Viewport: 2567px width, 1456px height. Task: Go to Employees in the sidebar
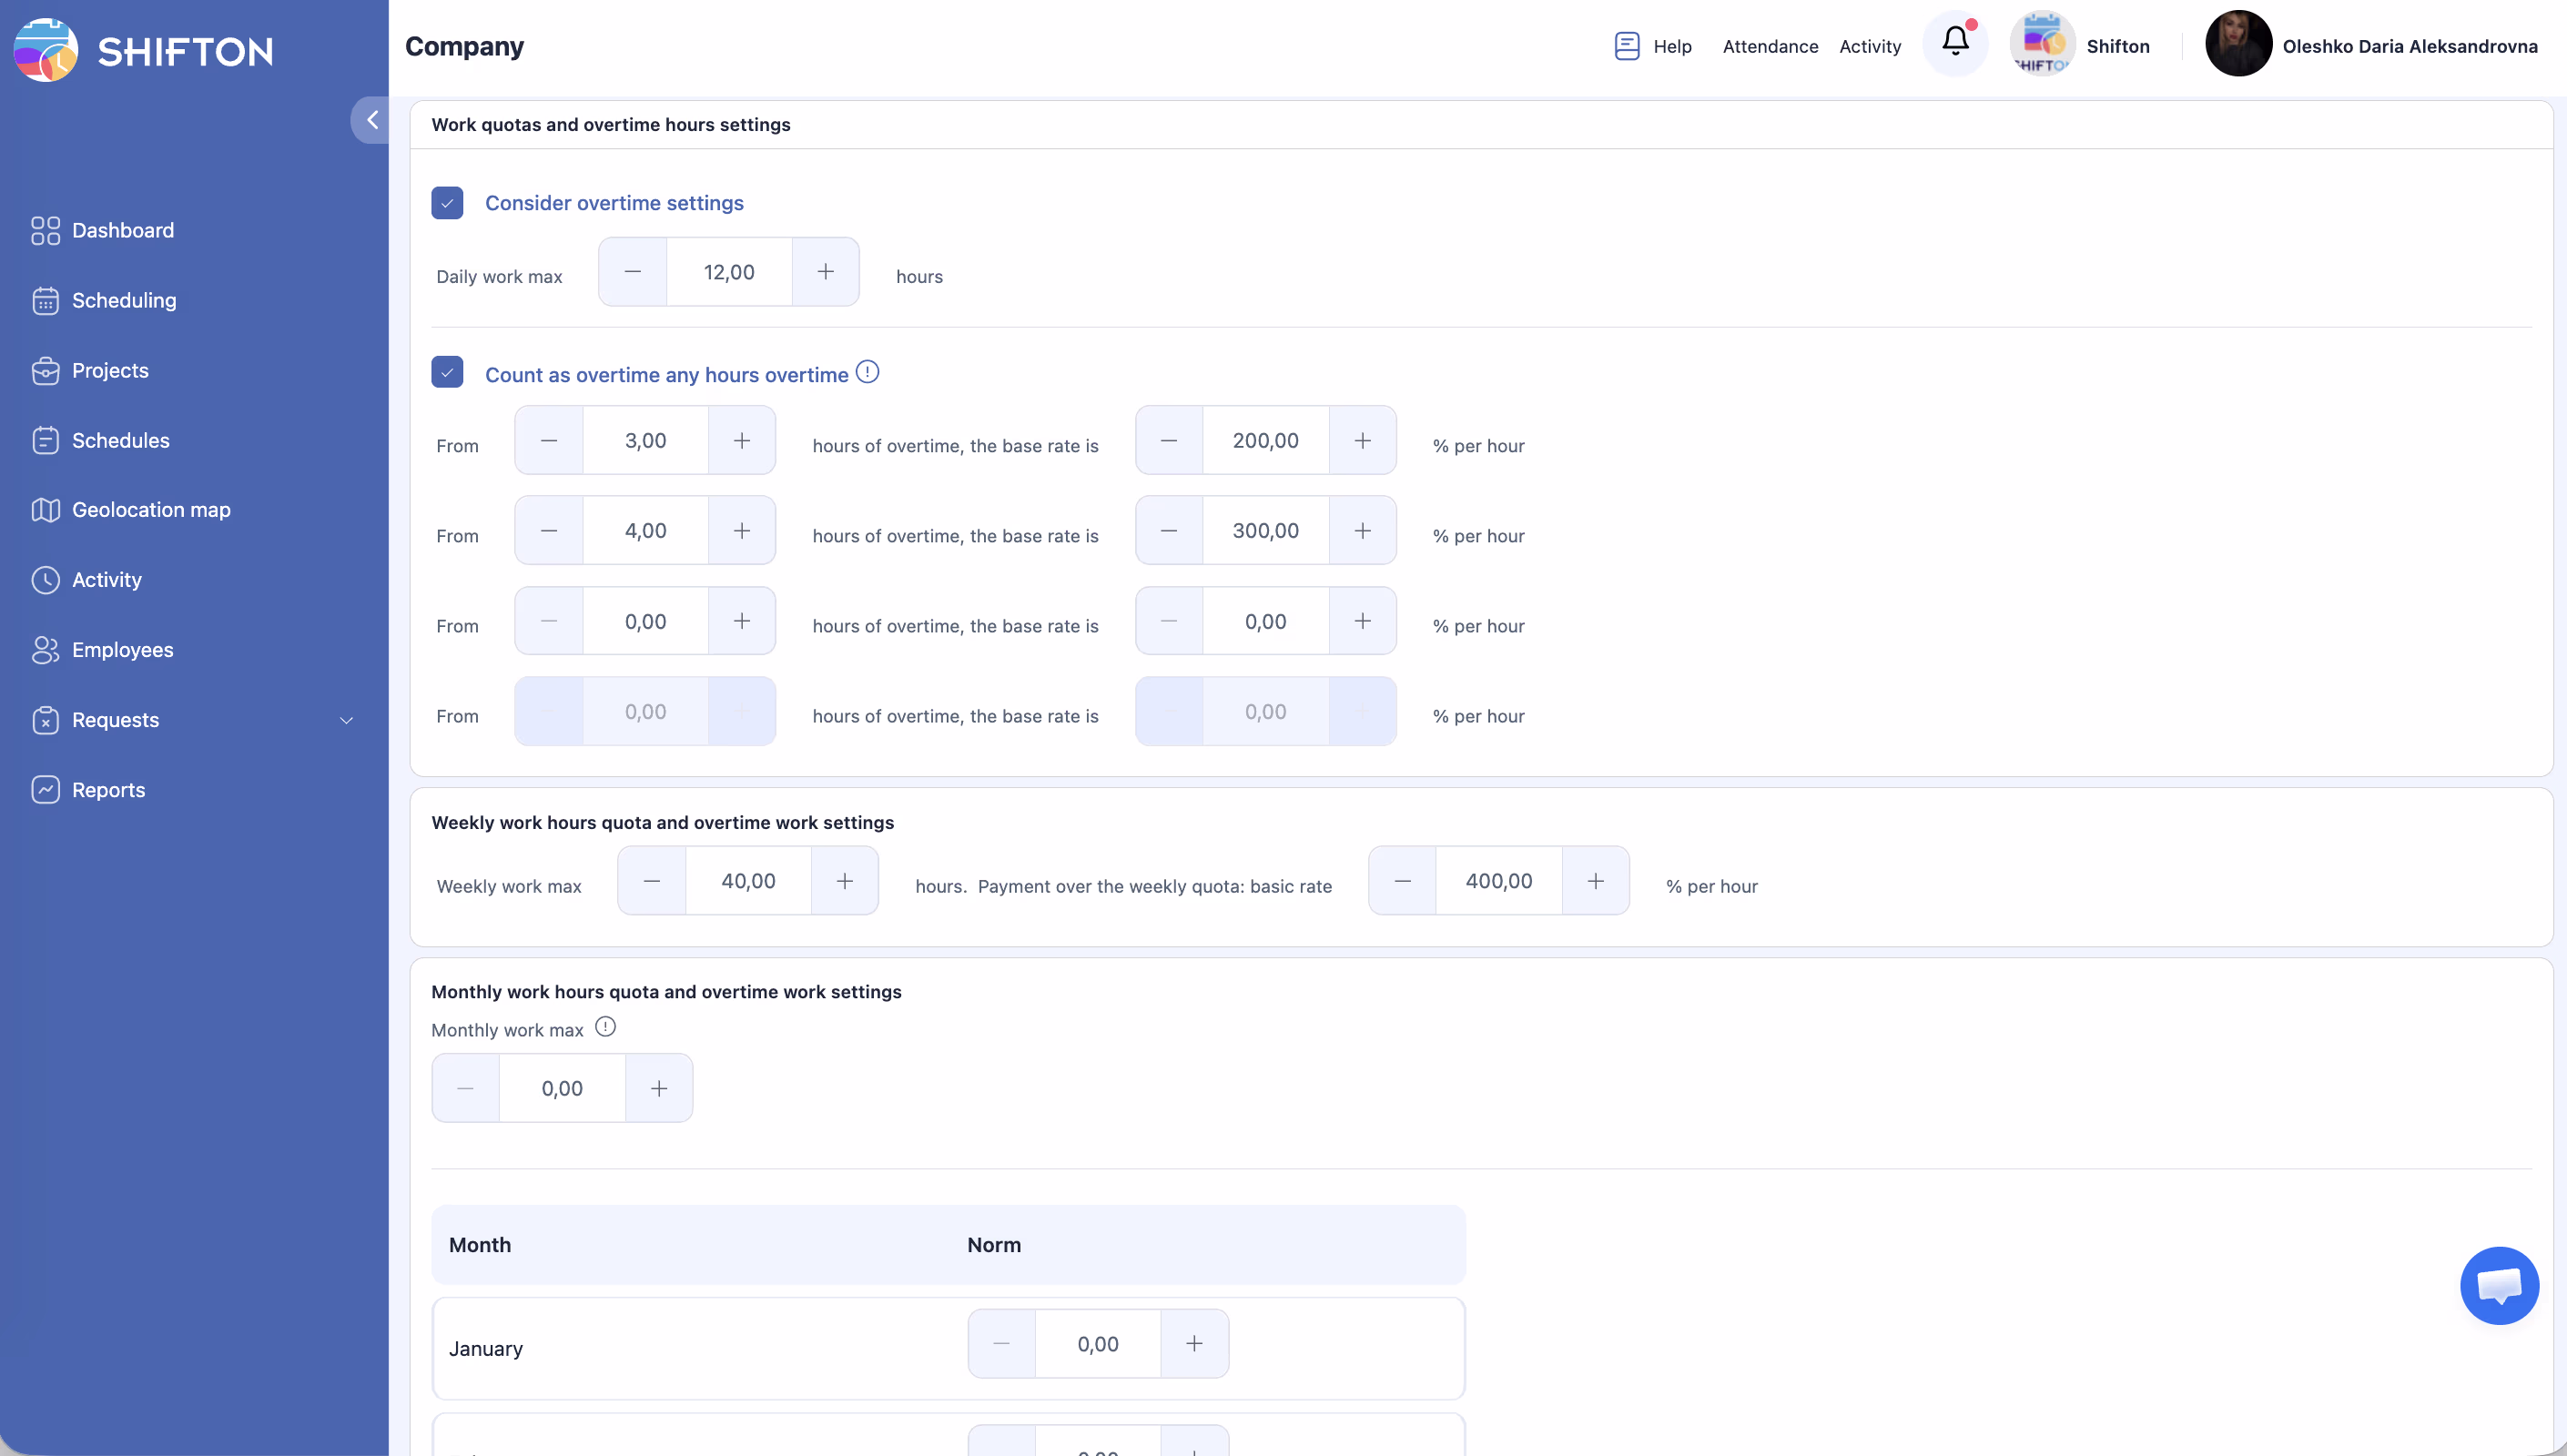pyautogui.click(x=122, y=650)
